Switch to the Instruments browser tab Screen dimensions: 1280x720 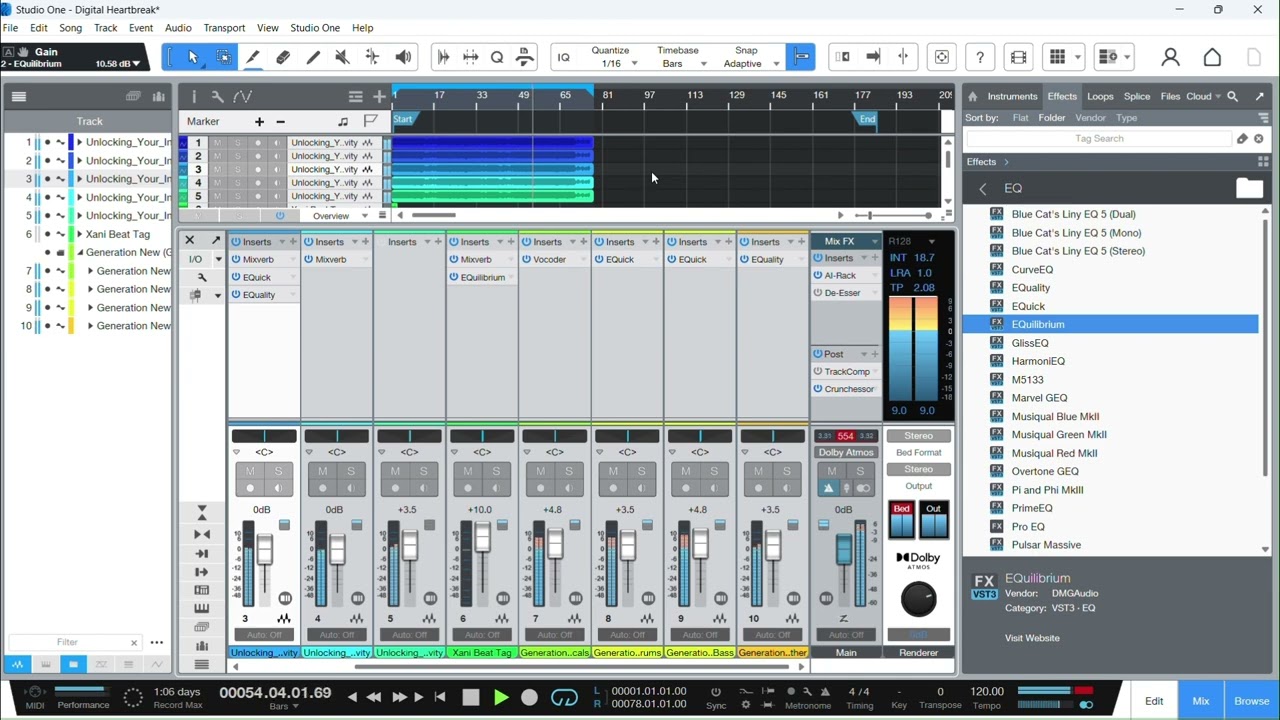1012,96
